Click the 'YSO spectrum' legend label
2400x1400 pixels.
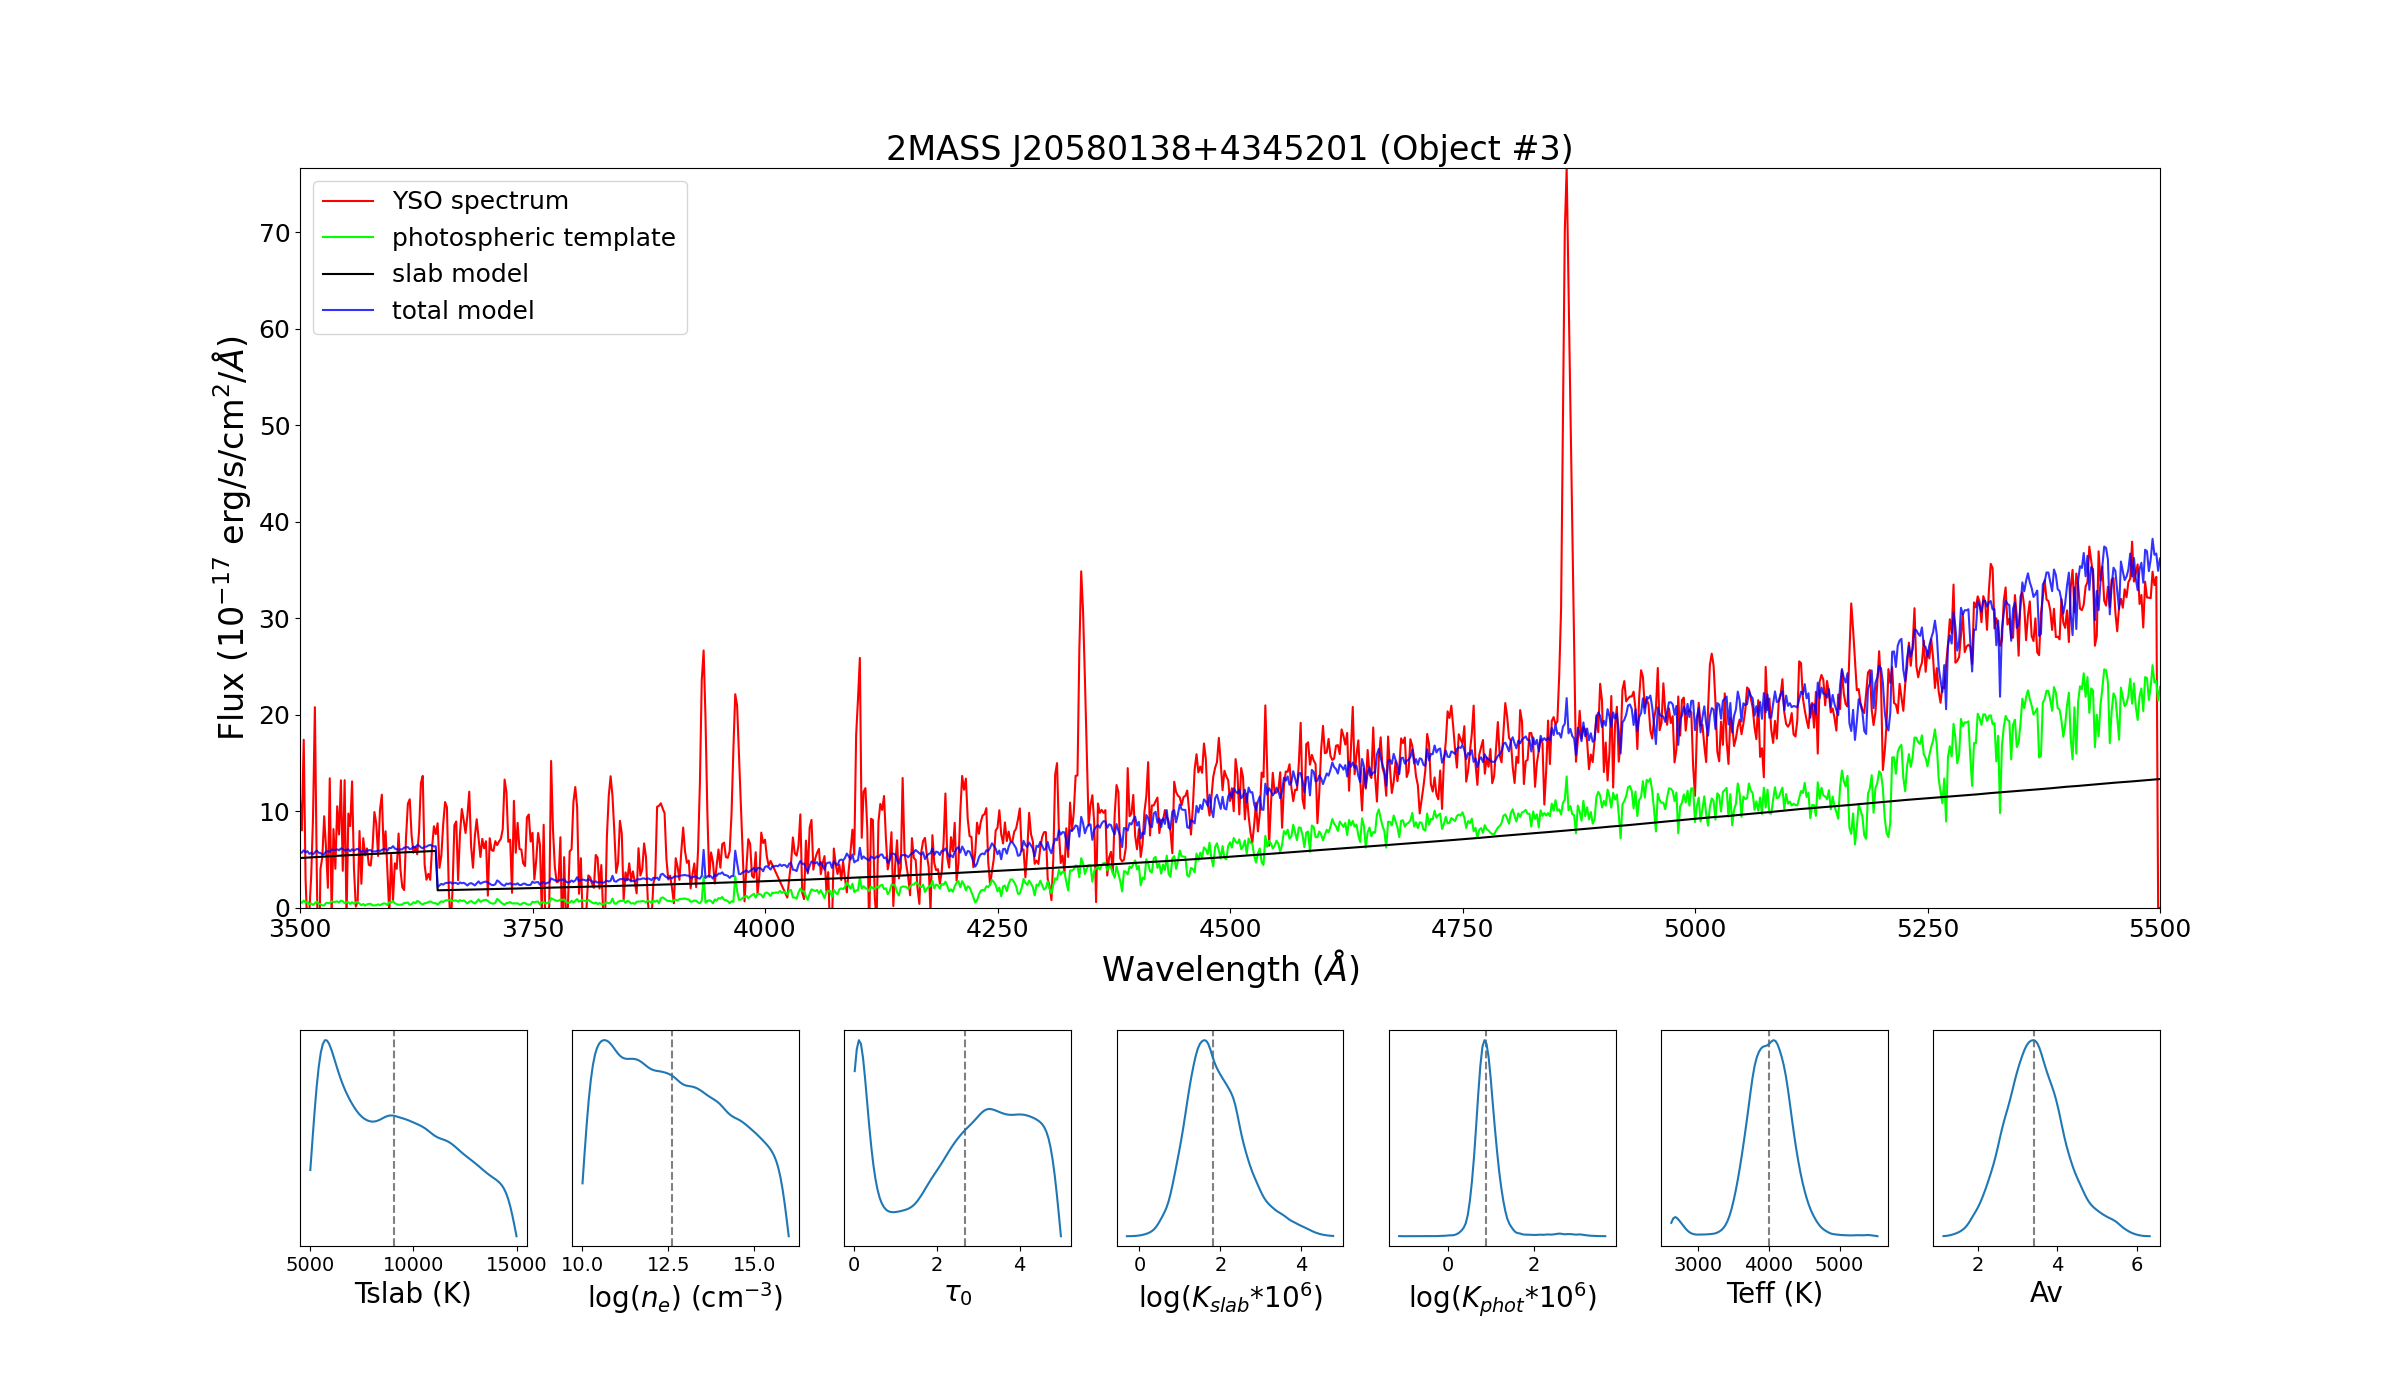tap(480, 201)
